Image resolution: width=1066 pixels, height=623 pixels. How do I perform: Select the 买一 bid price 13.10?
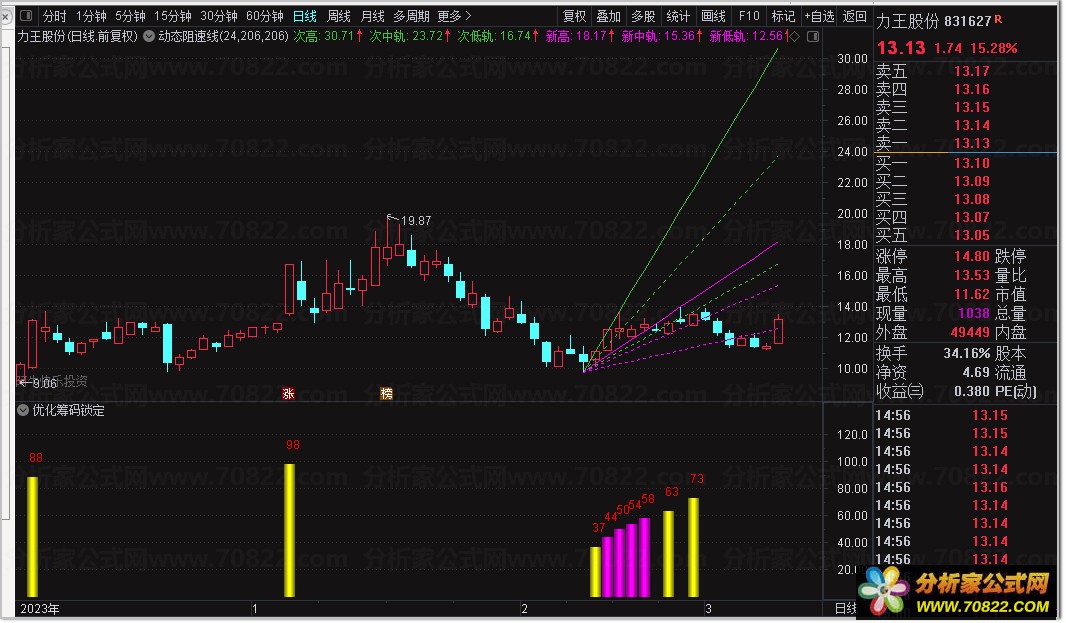pos(972,163)
